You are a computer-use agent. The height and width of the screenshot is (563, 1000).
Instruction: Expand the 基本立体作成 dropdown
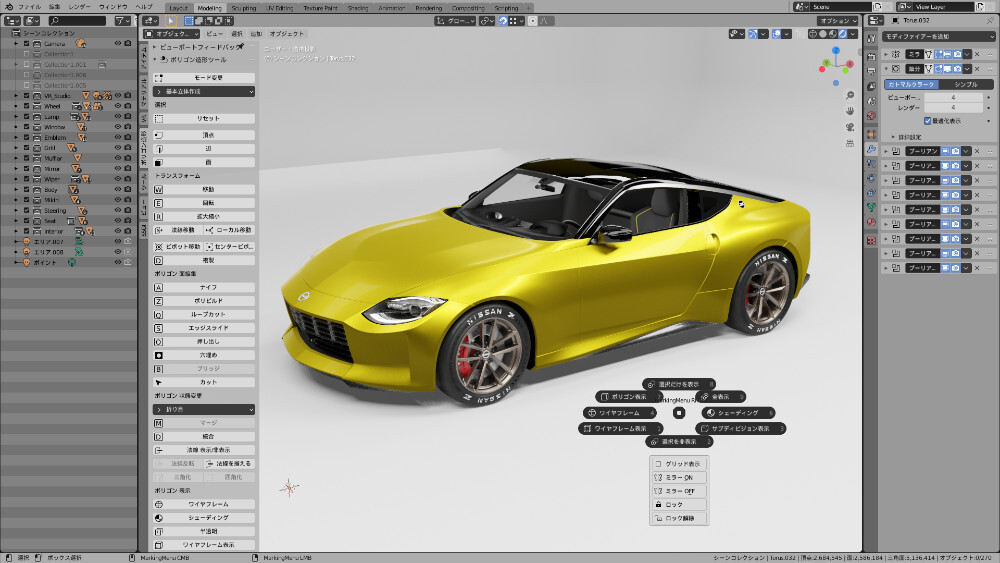pyautogui.click(x=204, y=92)
